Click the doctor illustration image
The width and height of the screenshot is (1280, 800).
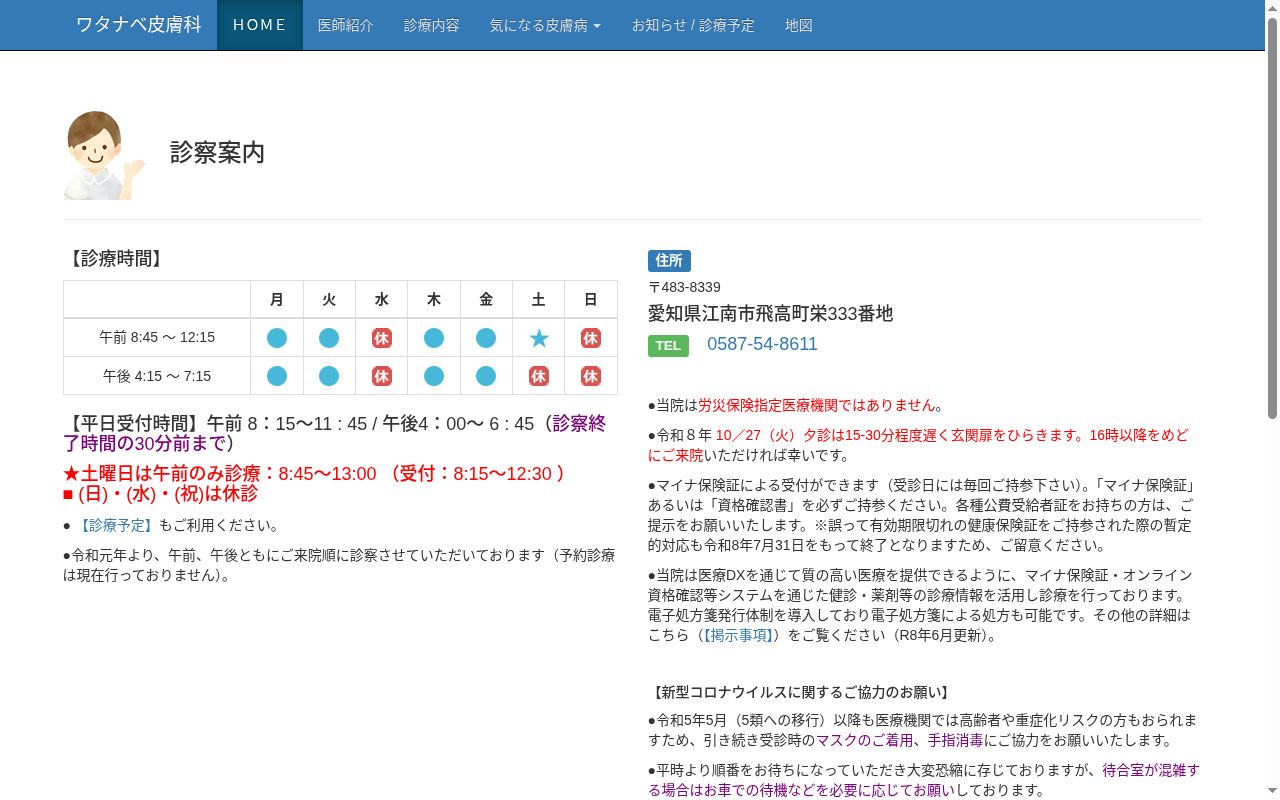[x=105, y=155]
